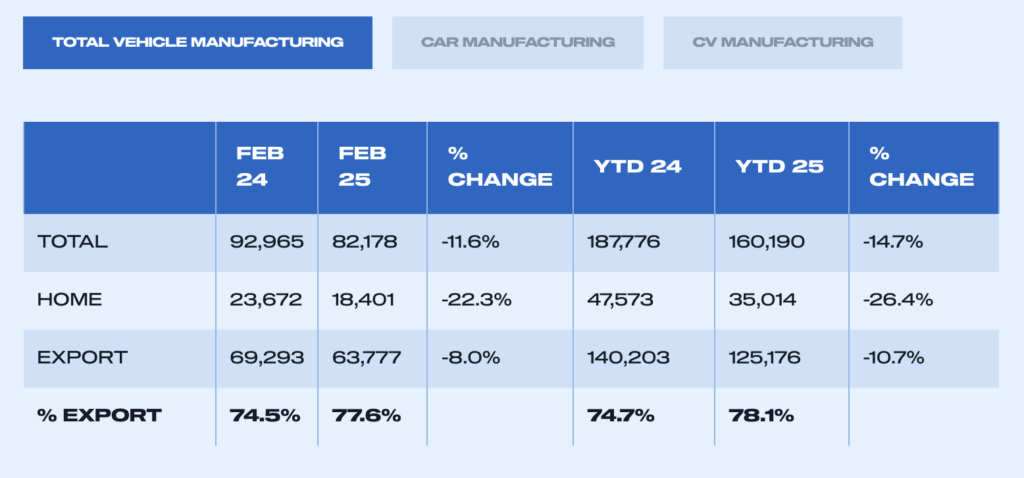Click the 92,965 total cell

pos(266,242)
